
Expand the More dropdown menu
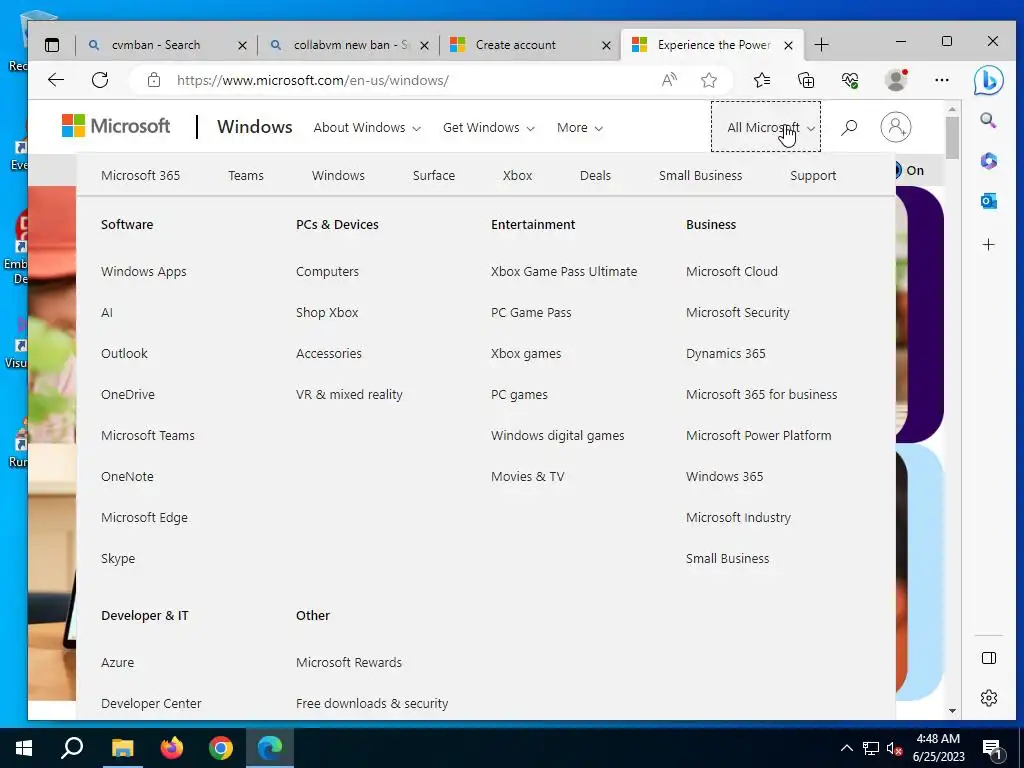580,128
